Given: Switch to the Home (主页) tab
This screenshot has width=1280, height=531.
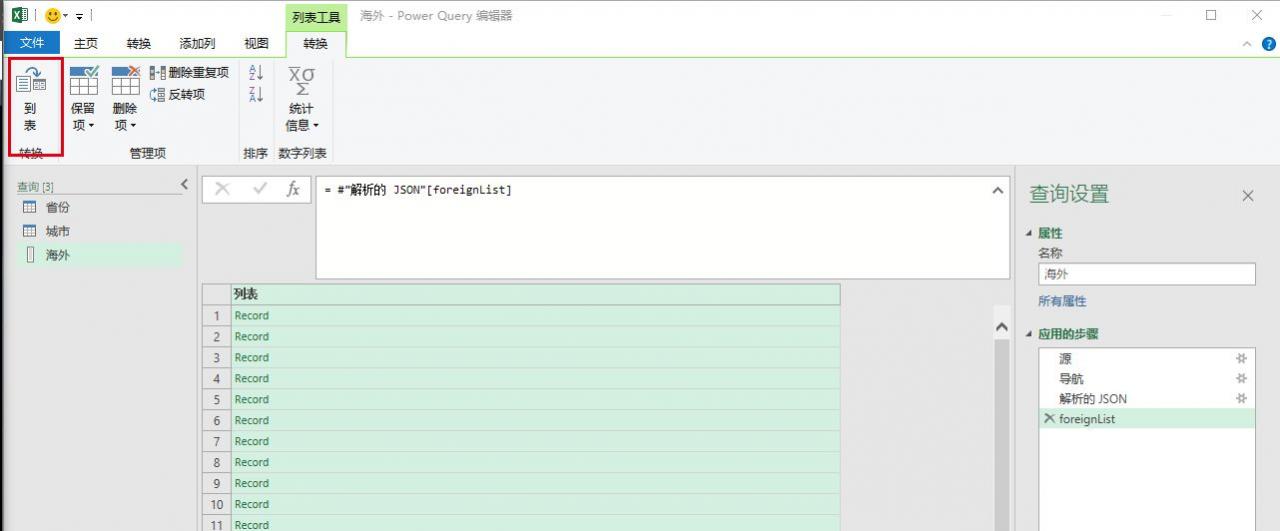Looking at the screenshot, I should click(x=86, y=43).
